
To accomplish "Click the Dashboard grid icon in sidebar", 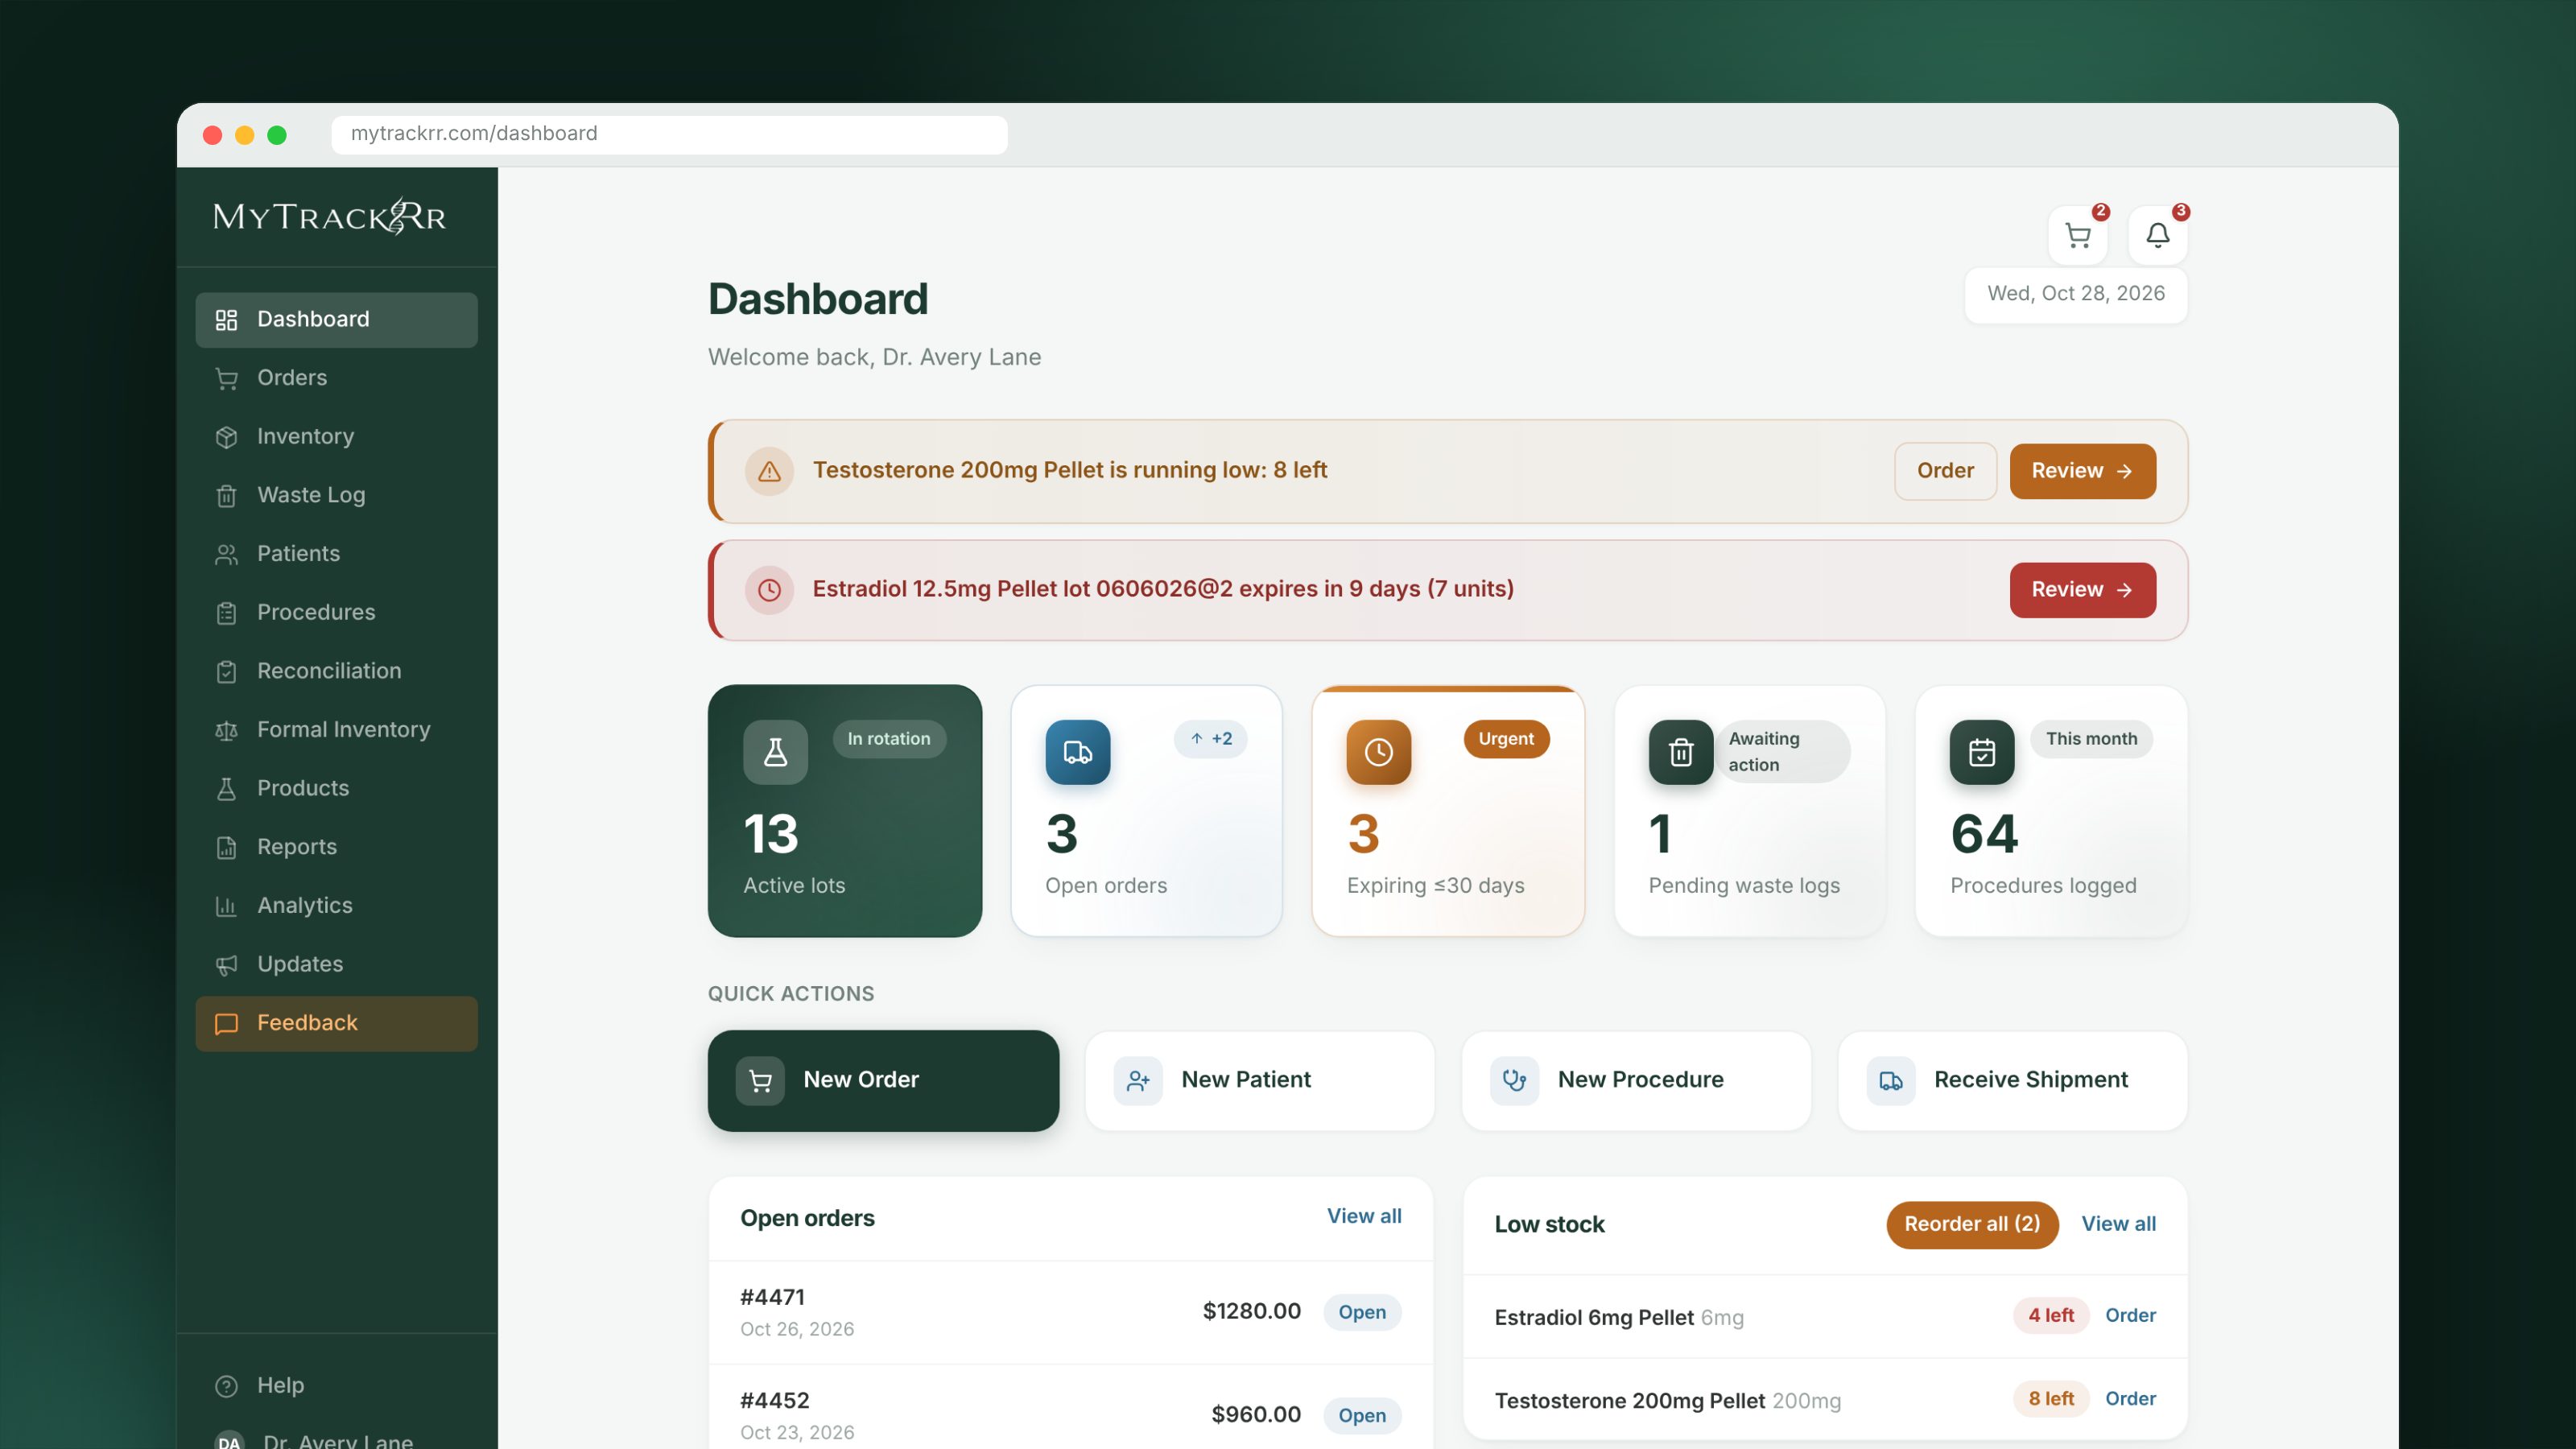I will point(227,320).
